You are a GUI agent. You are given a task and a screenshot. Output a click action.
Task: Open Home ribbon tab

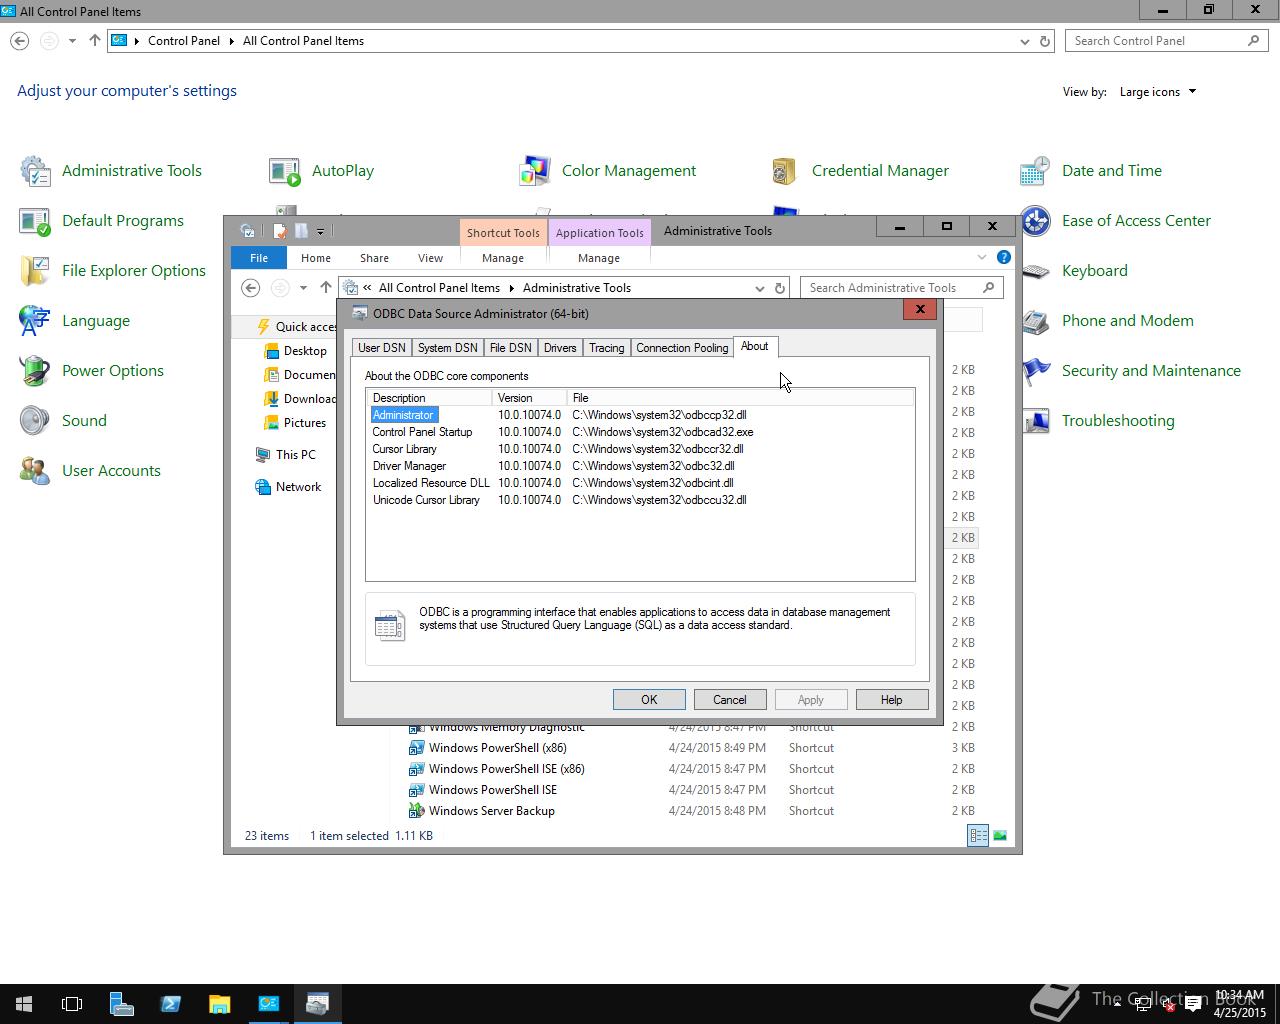(316, 258)
